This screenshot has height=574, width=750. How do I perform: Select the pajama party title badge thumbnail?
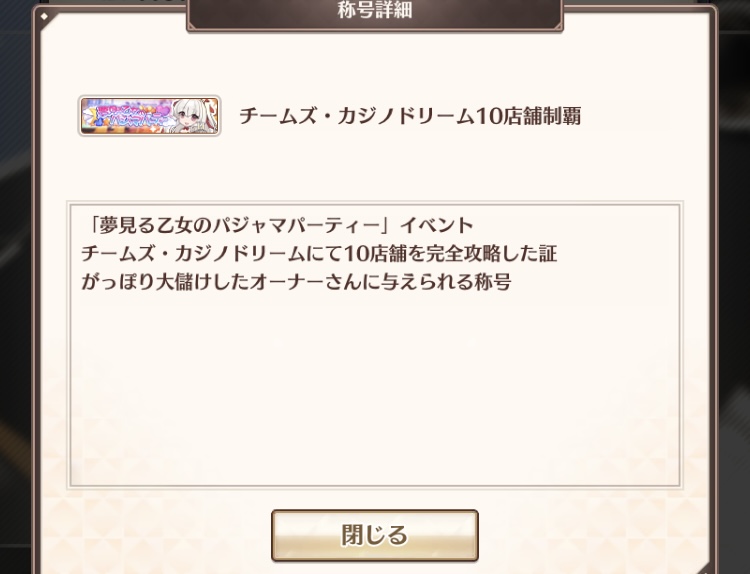tap(149, 116)
